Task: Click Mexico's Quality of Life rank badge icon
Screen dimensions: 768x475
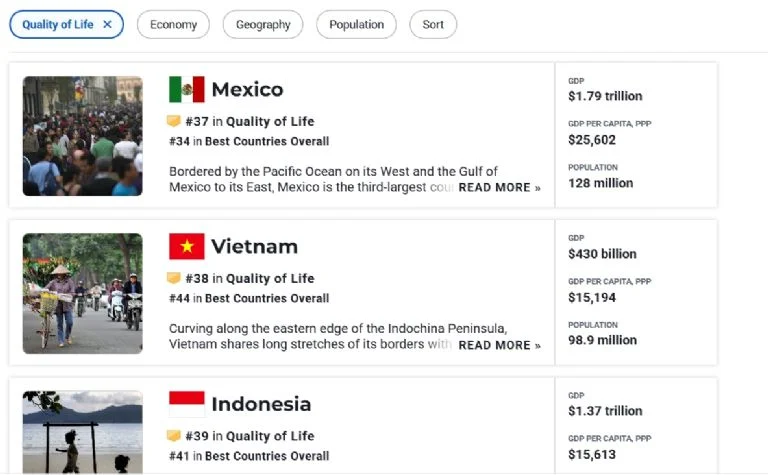Action: [174, 122]
